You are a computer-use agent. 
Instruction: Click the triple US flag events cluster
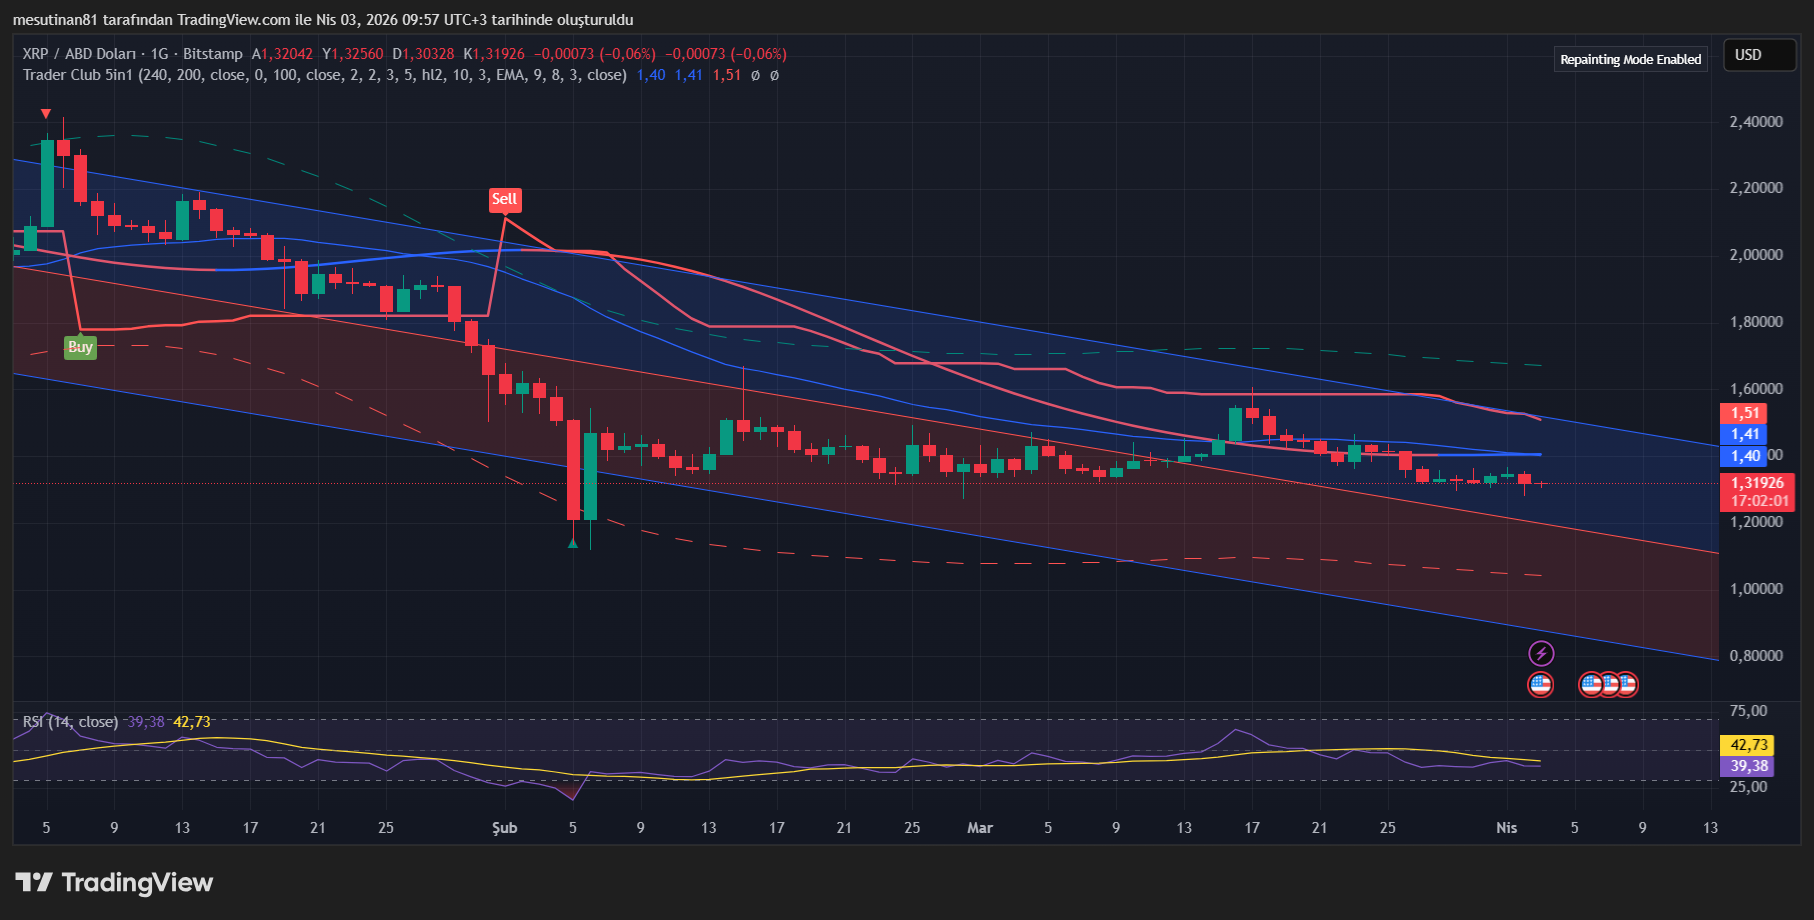pyautogui.click(x=1611, y=685)
